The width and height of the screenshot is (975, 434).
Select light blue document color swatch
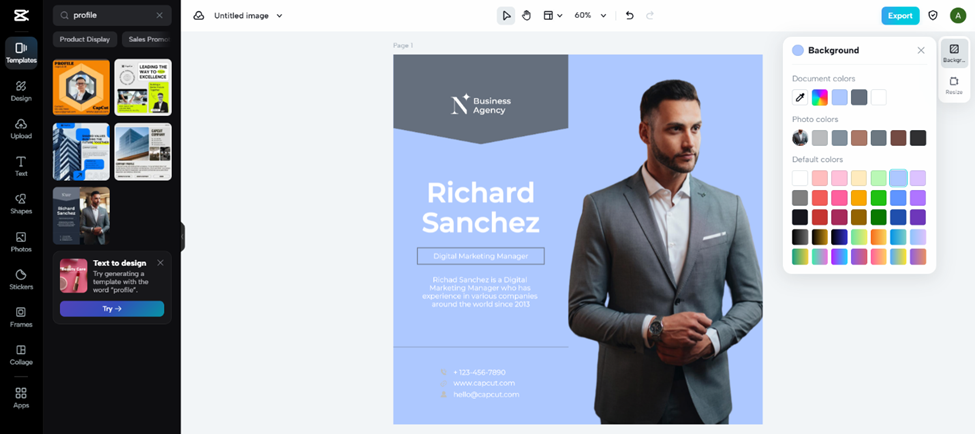click(839, 98)
